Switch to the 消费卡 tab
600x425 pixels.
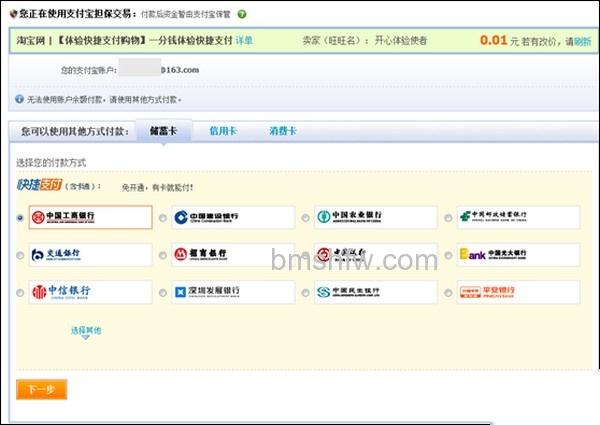[283, 131]
